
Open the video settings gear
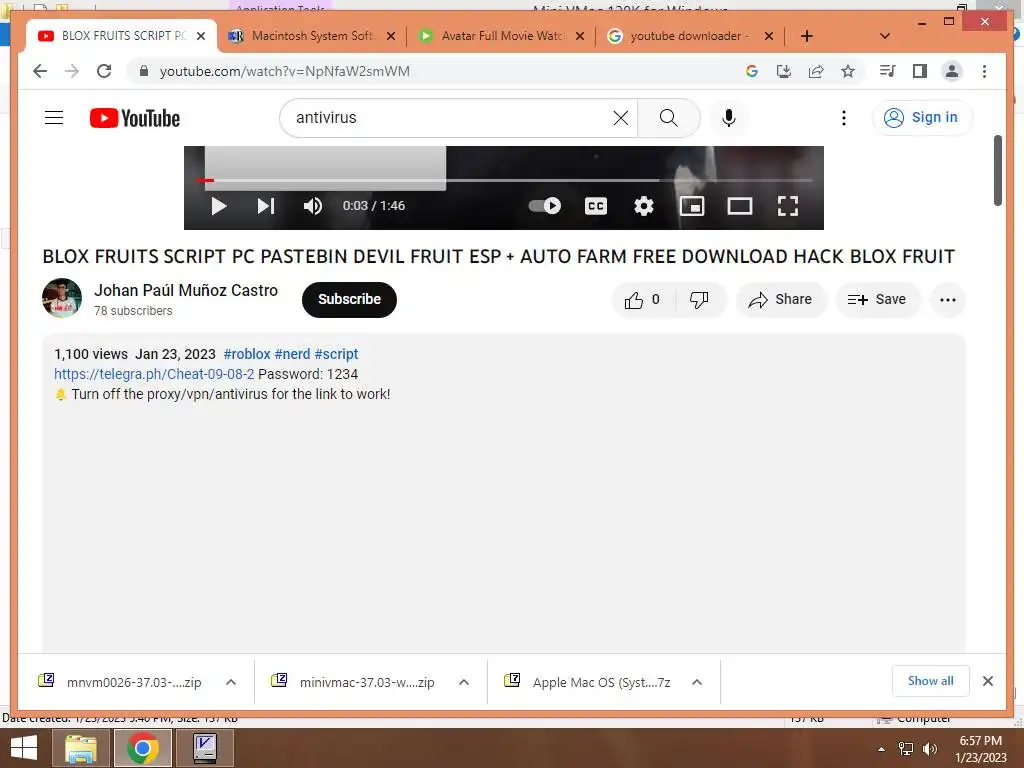coord(644,206)
